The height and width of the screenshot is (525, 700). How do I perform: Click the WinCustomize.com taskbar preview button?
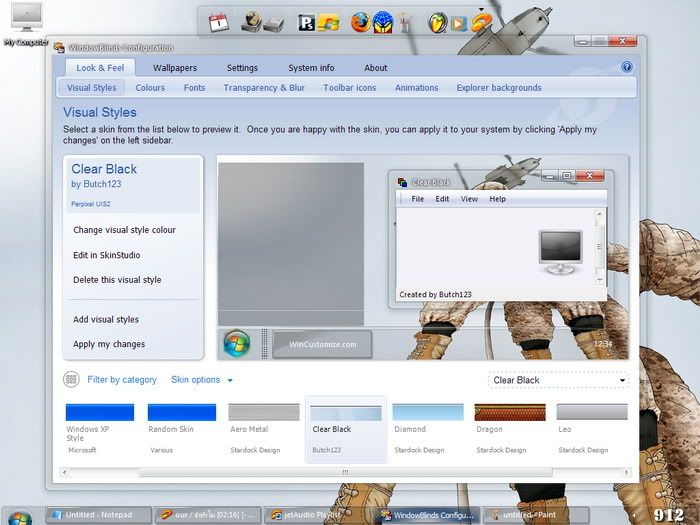[322, 344]
